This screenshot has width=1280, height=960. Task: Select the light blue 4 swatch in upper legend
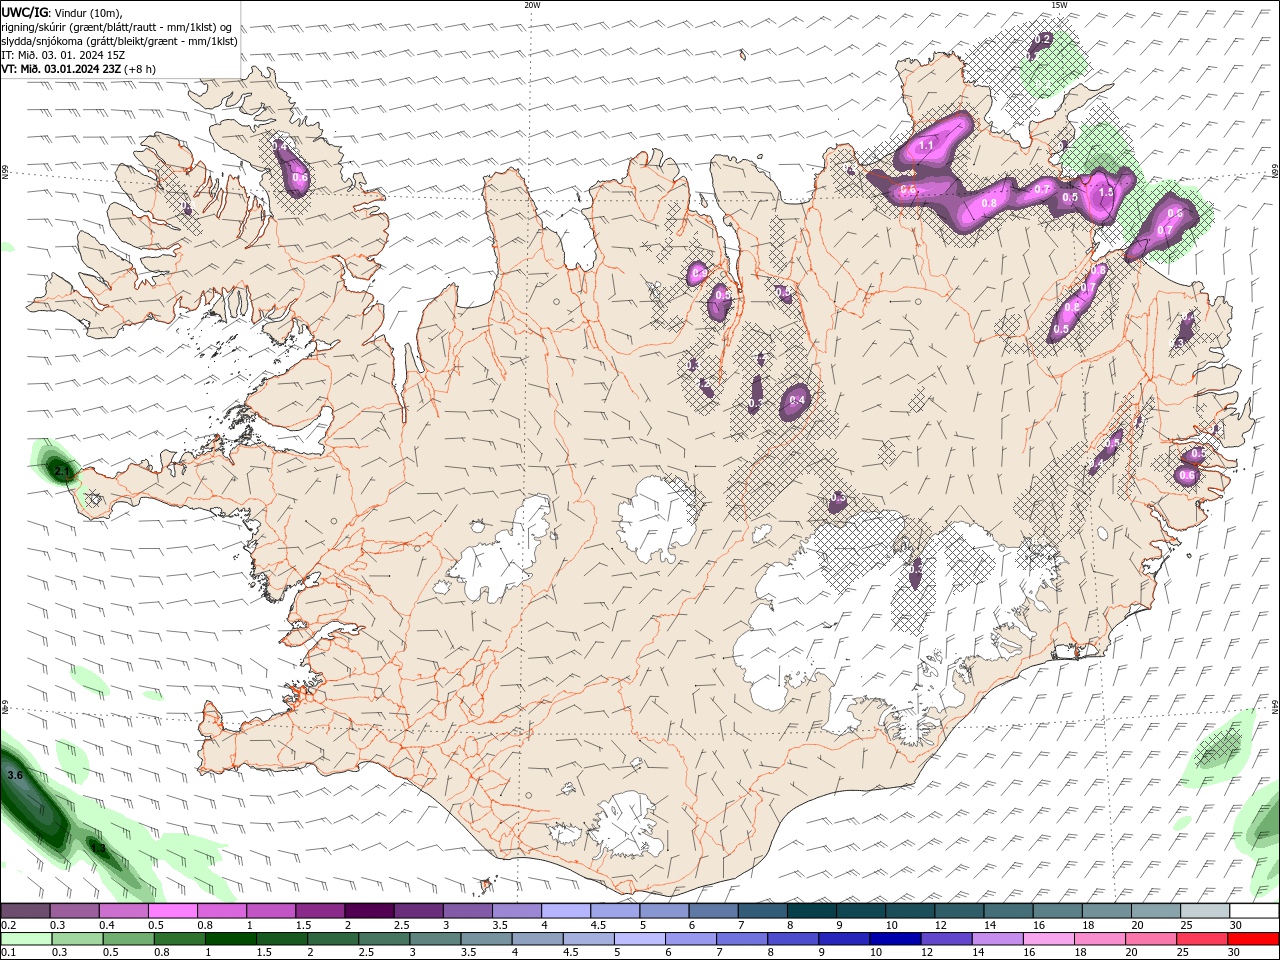pos(564,911)
